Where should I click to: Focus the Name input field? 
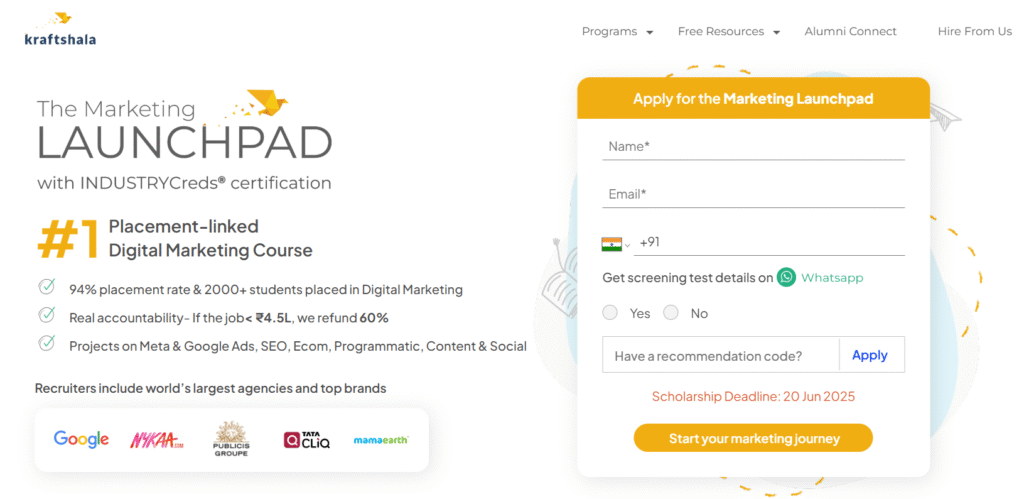753,147
